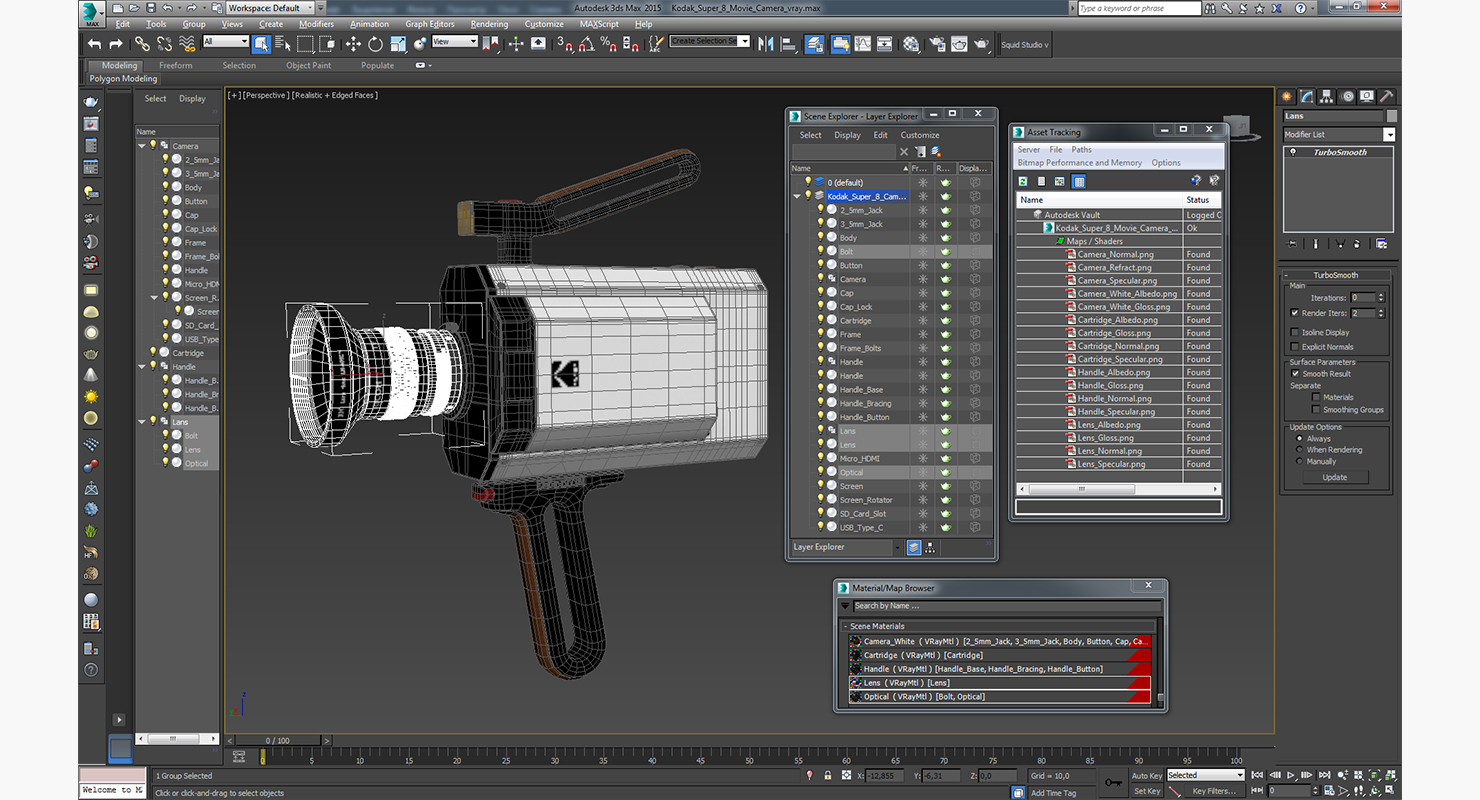The image size is (1480, 800).
Task: Click the Lans object color swatch
Action: [1392, 116]
